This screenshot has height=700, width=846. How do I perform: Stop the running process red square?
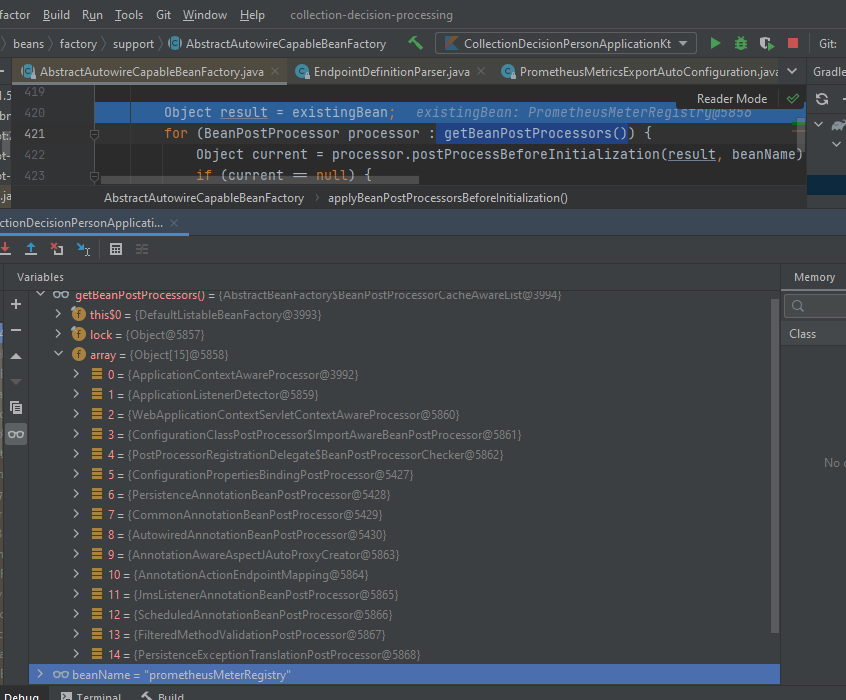[793, 43]
